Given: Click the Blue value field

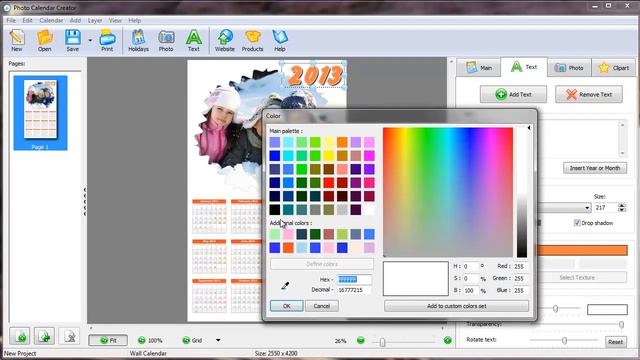Looking at the screenshot, I should [x=520, y=290].
